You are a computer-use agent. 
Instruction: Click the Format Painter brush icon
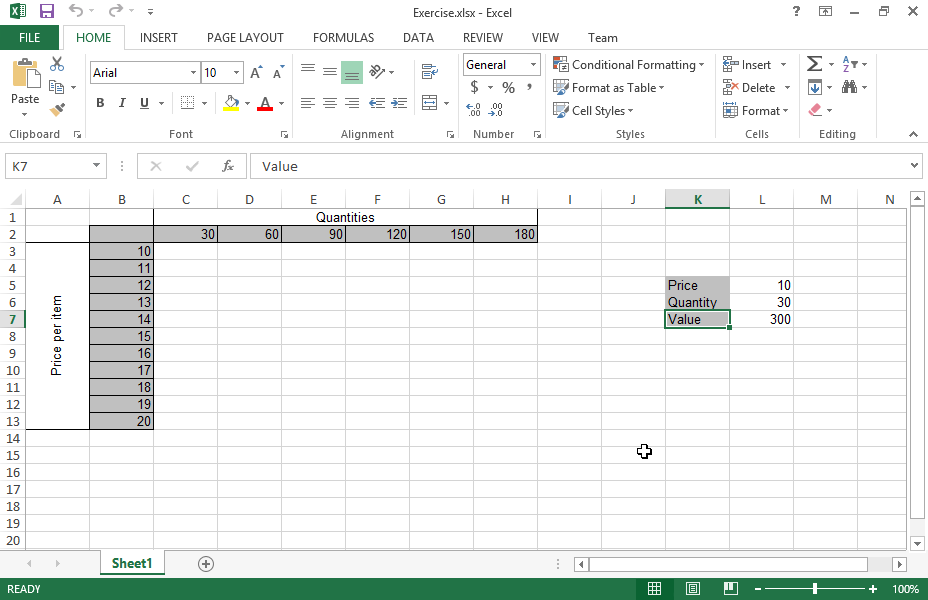pos(57,109)
